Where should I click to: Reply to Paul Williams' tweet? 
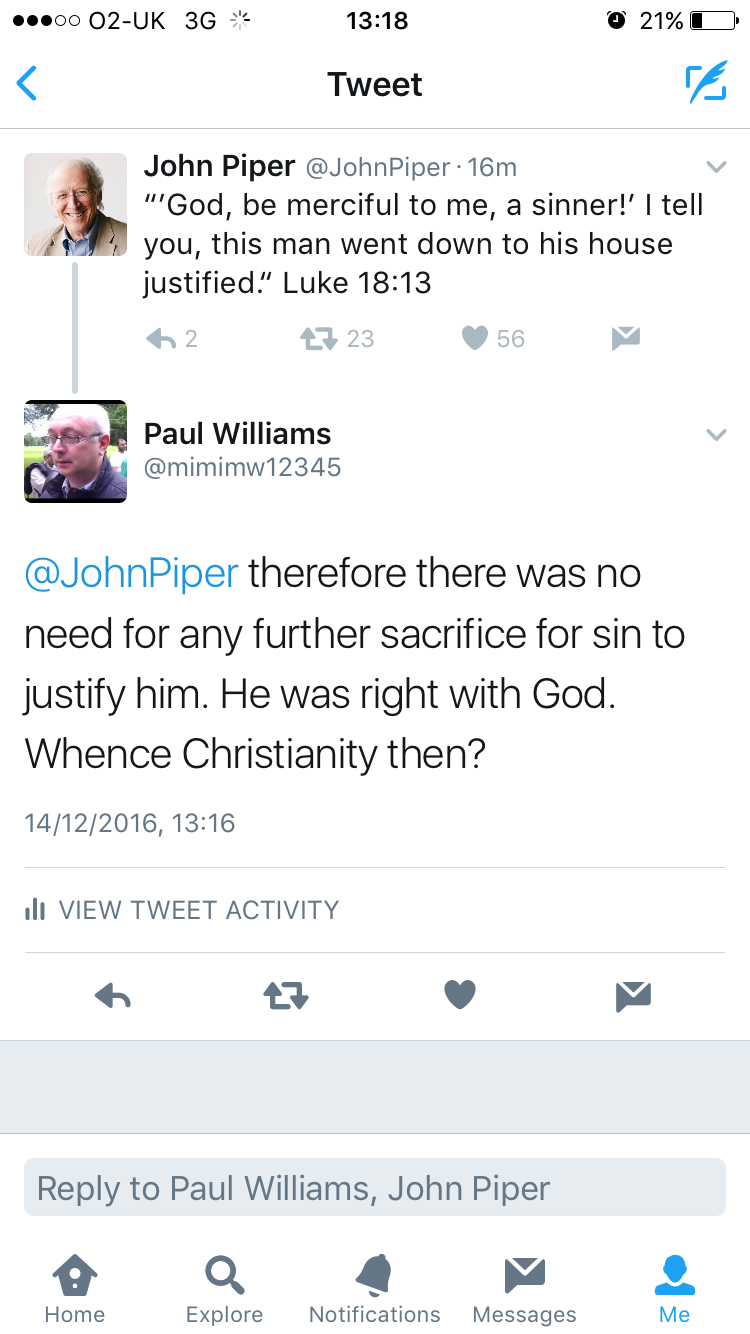click(113, 995)
